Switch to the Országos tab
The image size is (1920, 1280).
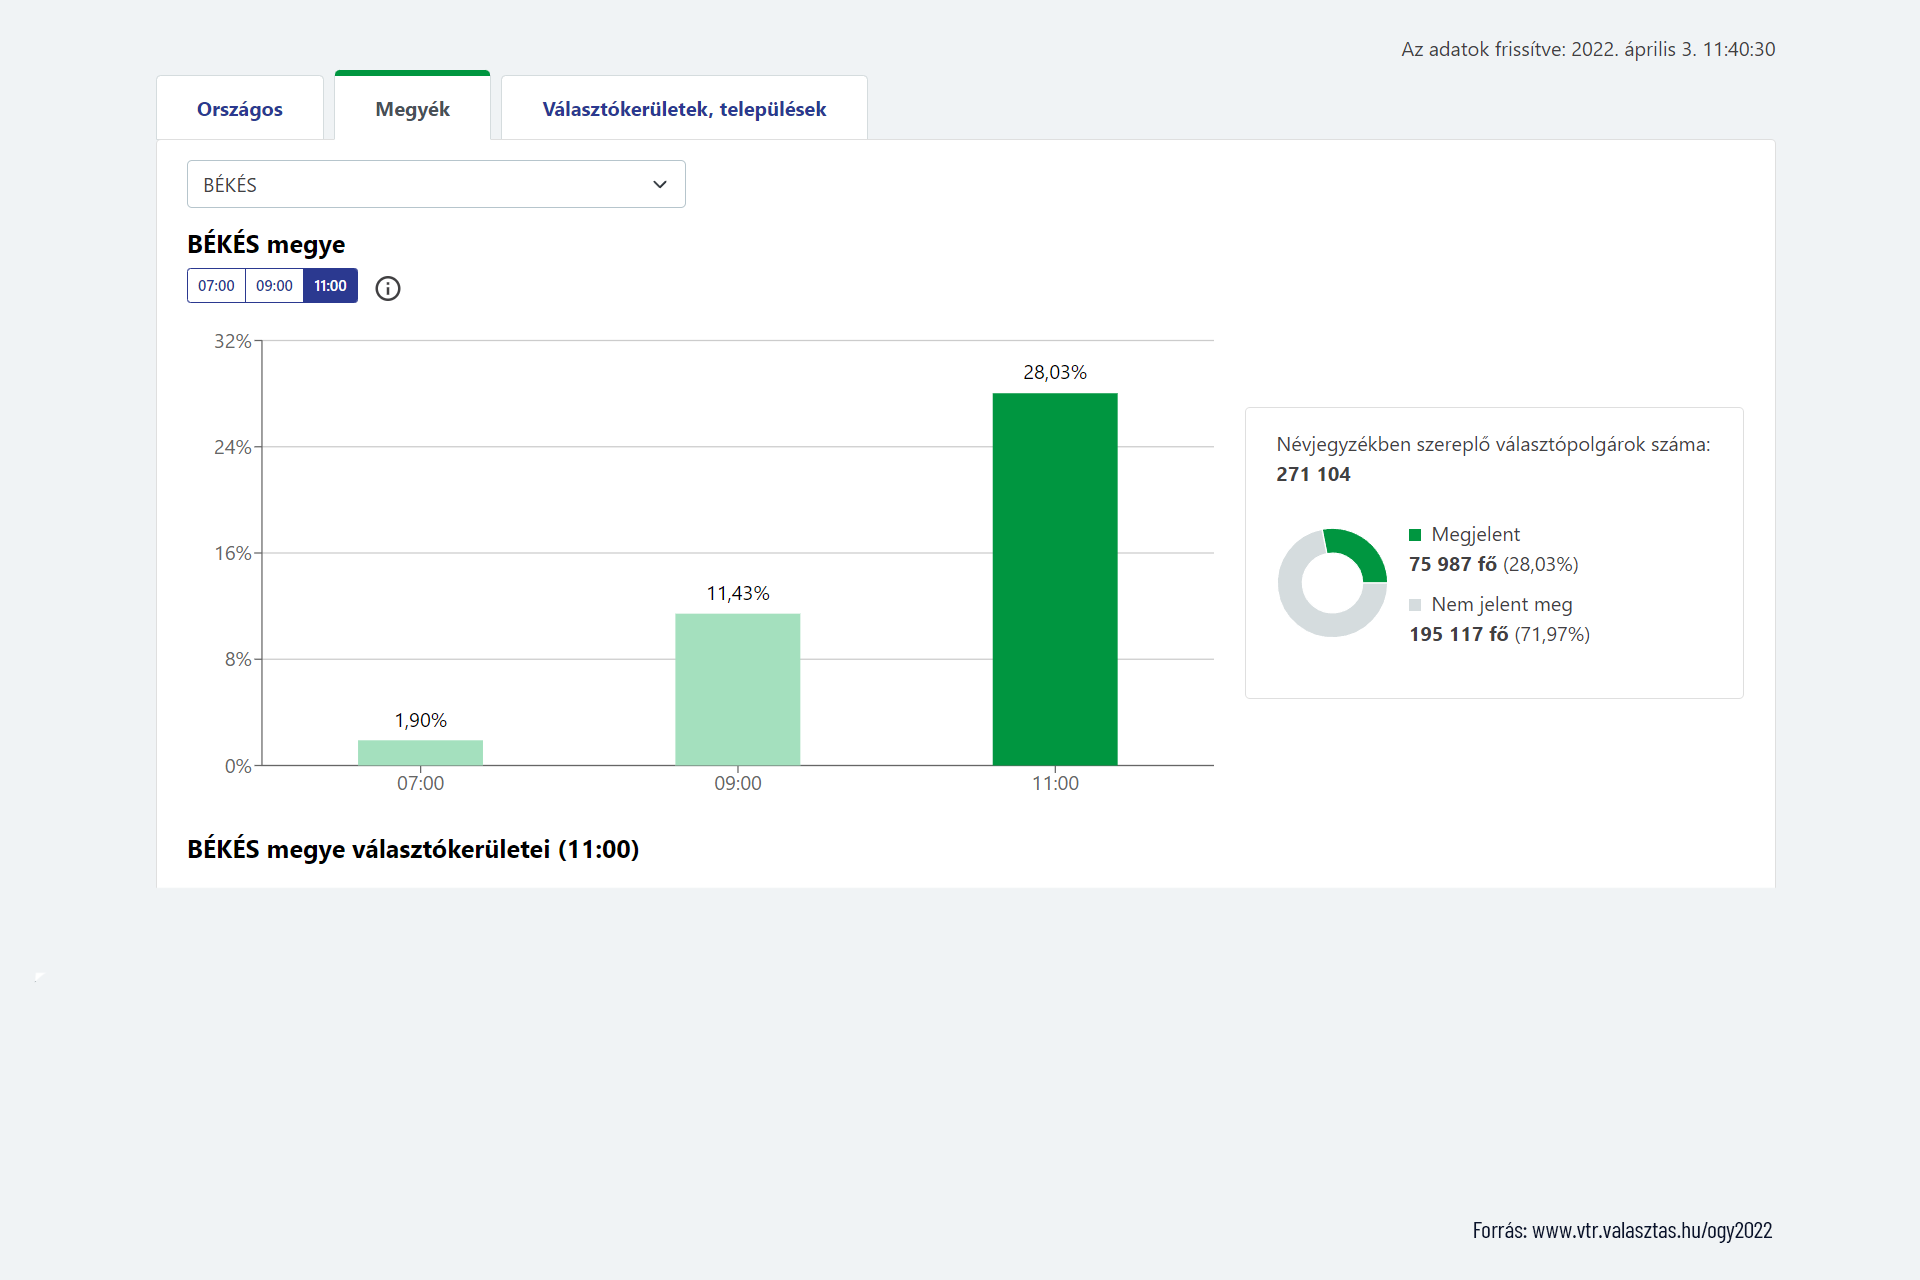[x=240, y=109]
